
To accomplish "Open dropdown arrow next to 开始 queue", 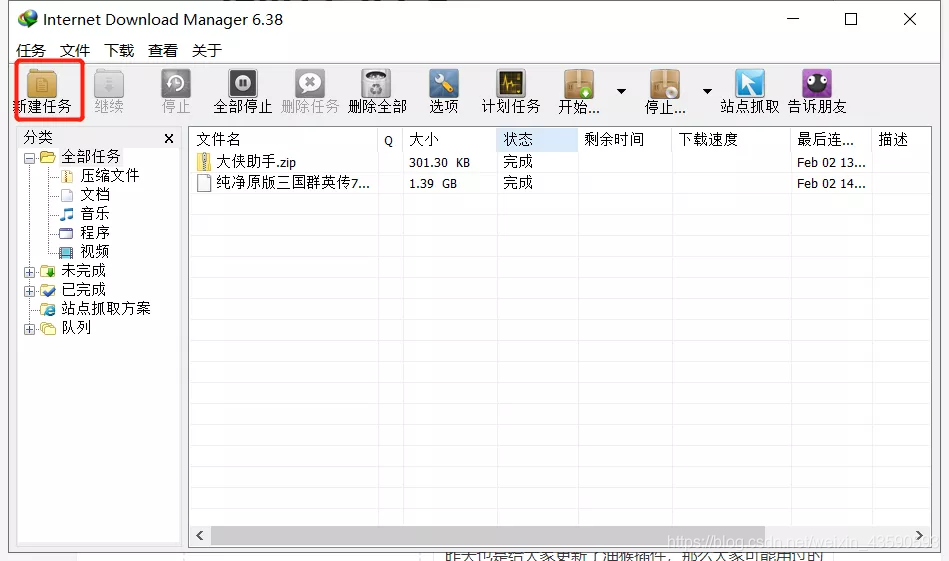I will 621,91.
